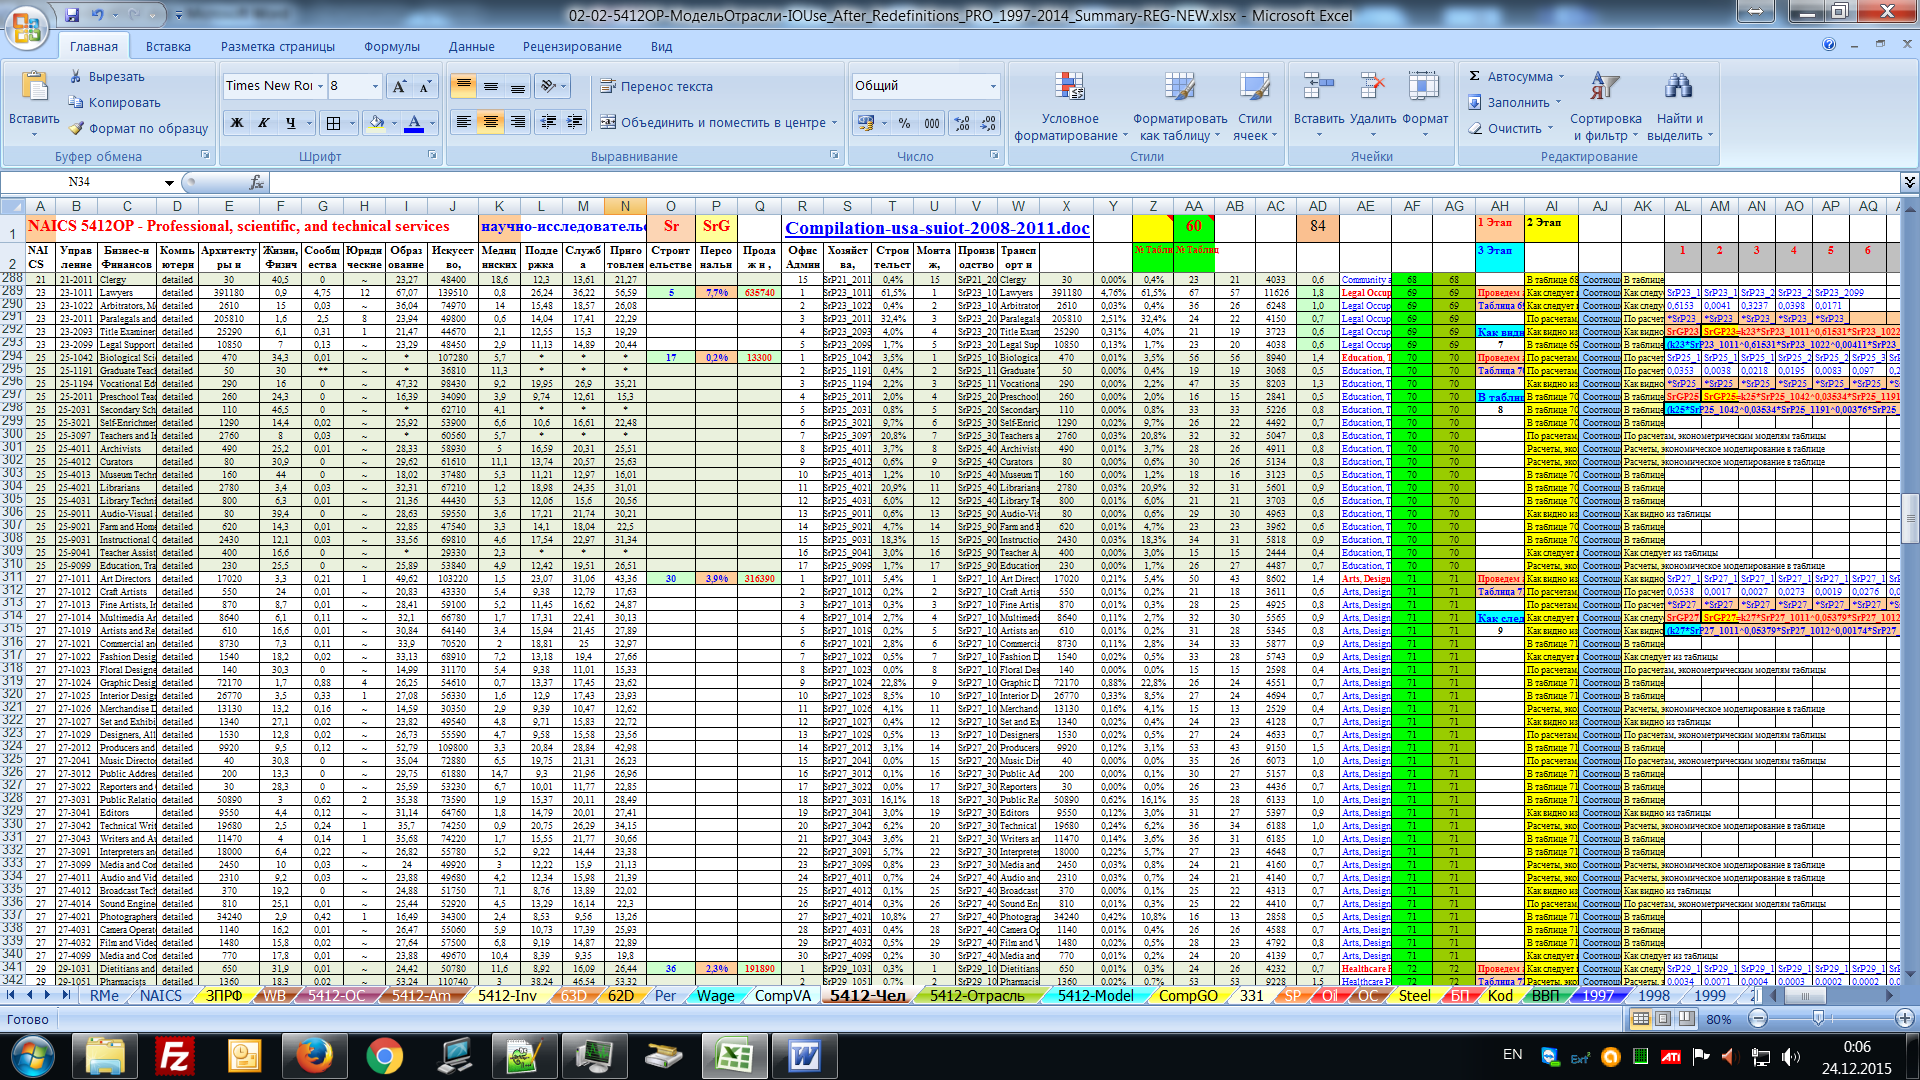Screen dimensions: 1920x1080
Task: Click the fill color bucket icon
Action: click(x=376, y=123)
